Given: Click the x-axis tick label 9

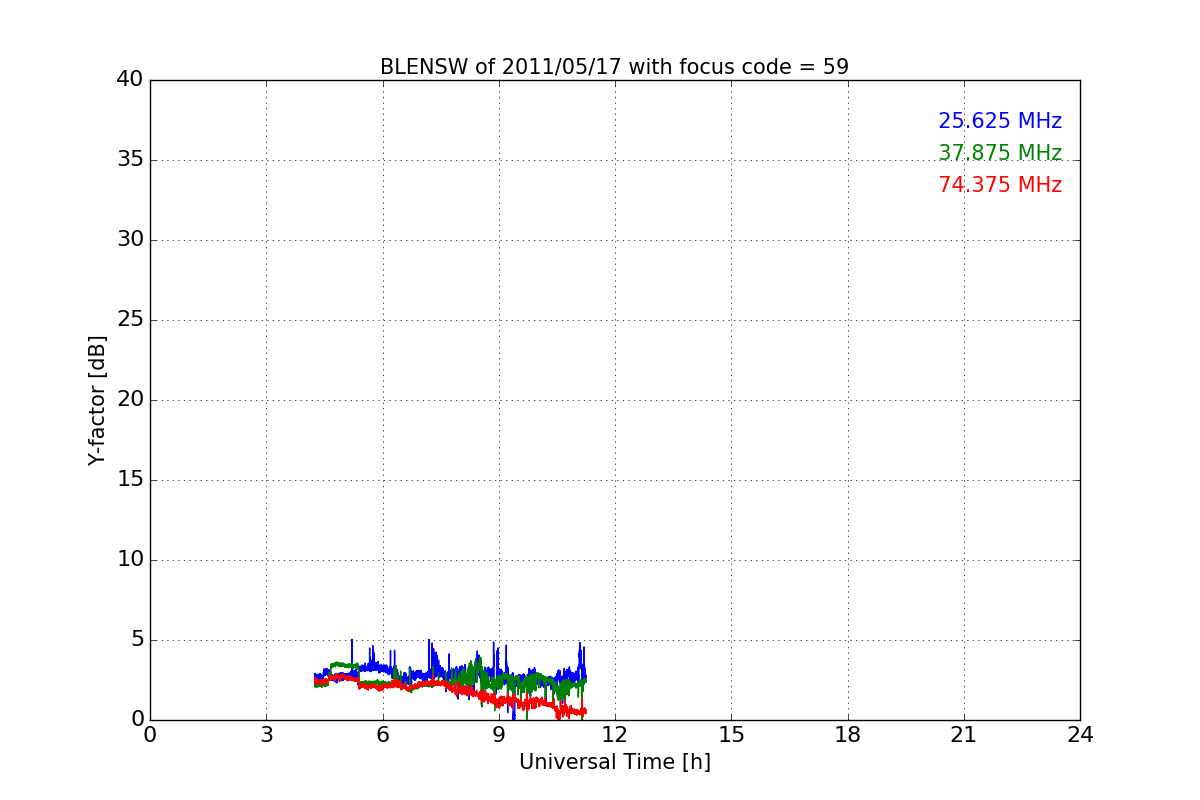Looking at the screenshot, I should pos(499,735).
